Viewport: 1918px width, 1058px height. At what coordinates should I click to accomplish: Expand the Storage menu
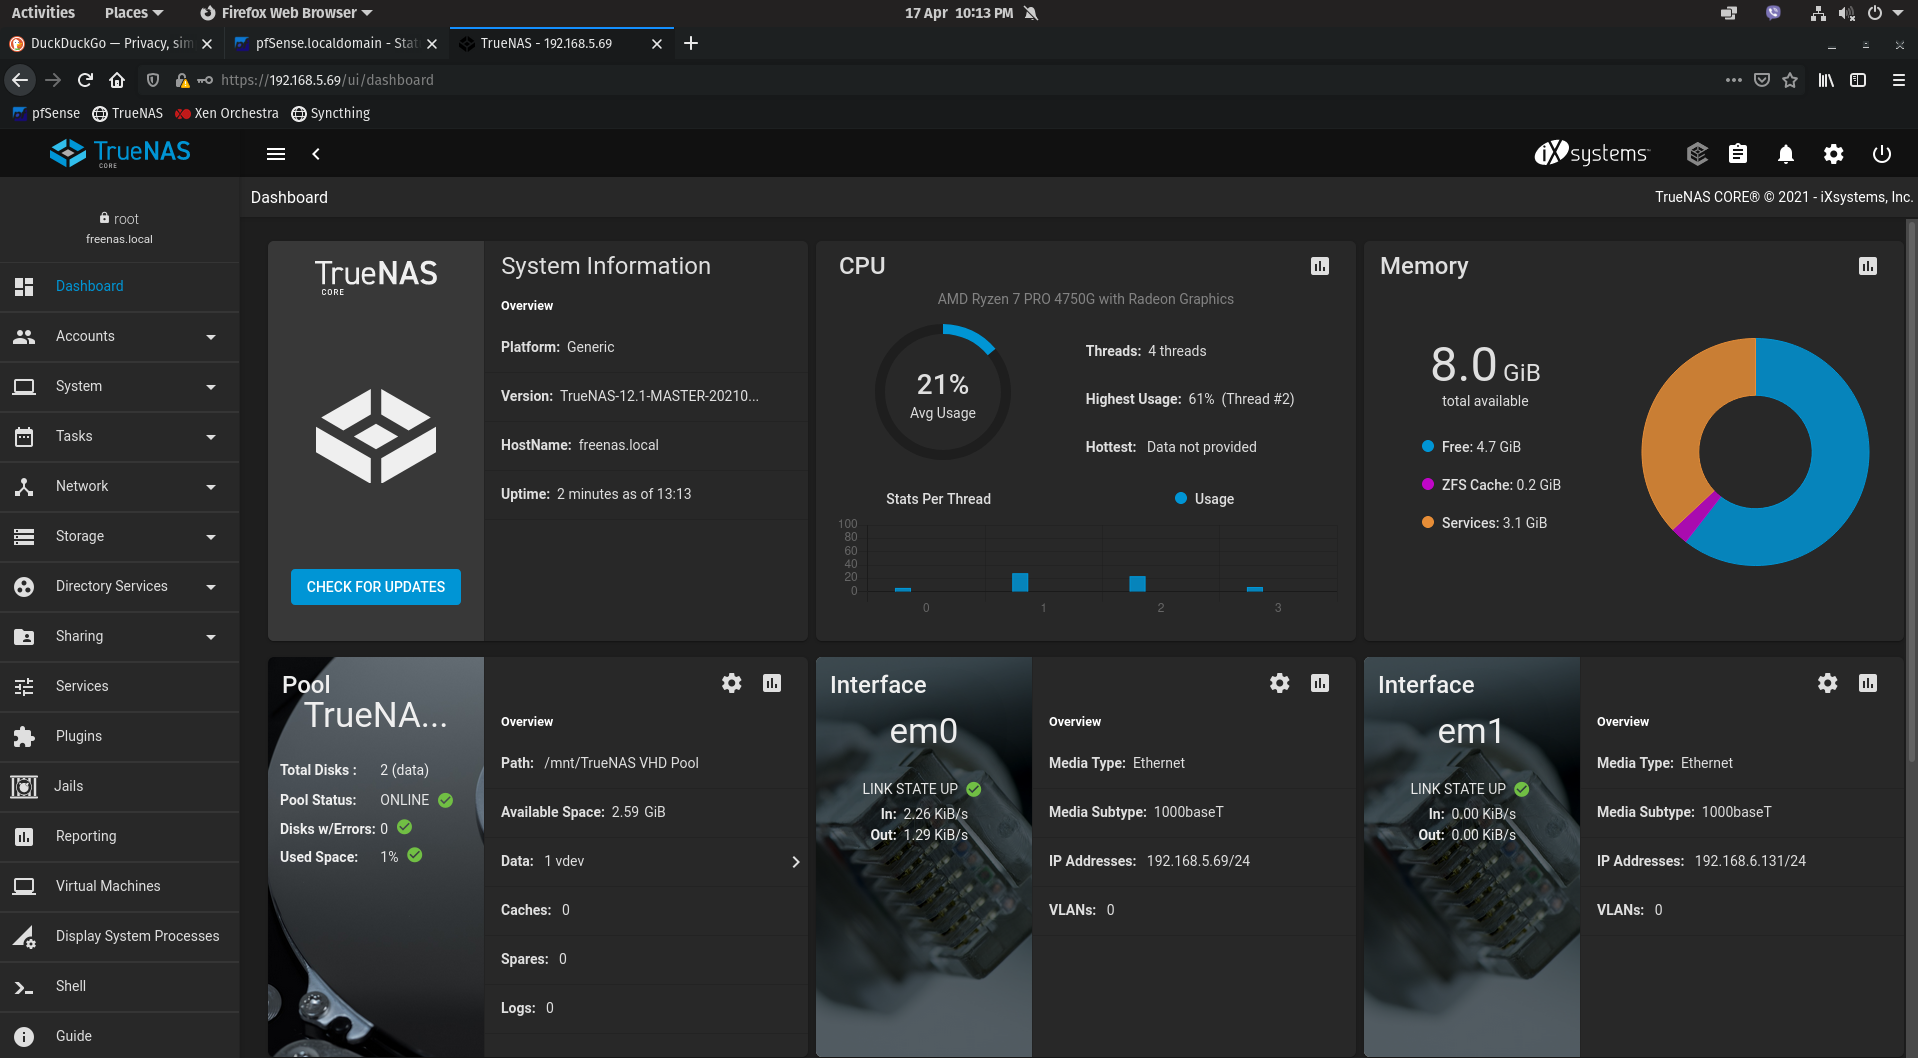[x=120, y=537]
